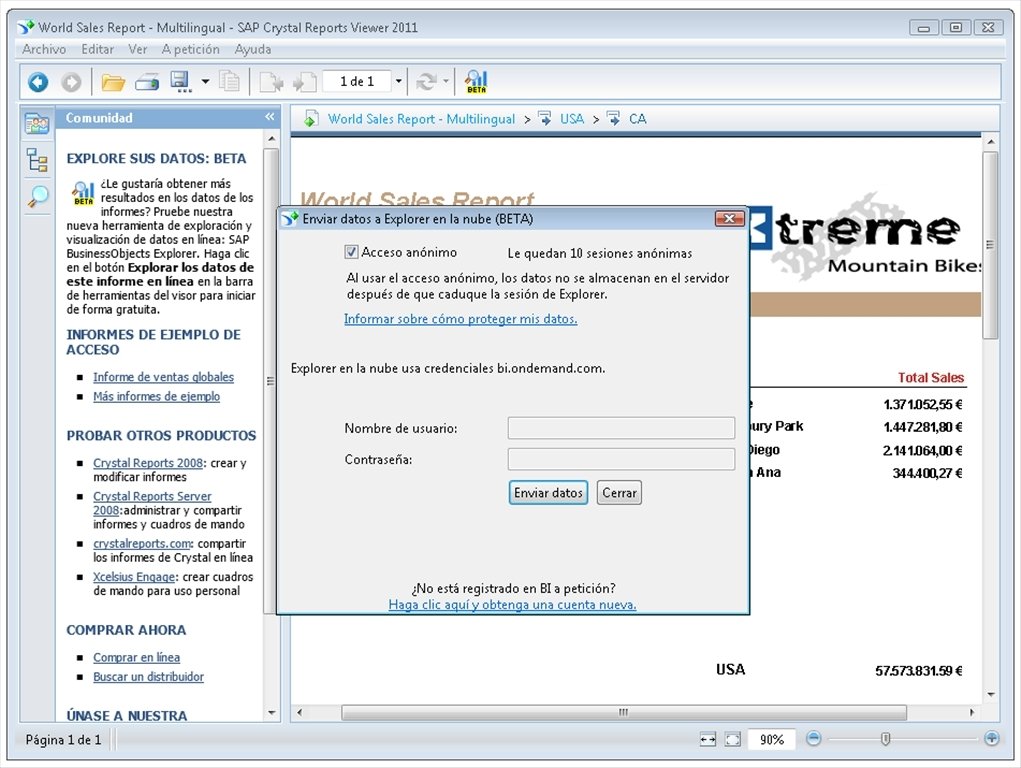The height and width of the screenshot is (768, 1021).
Task: Open the page number dropdown arrow
Action: (x=399, y=82)
